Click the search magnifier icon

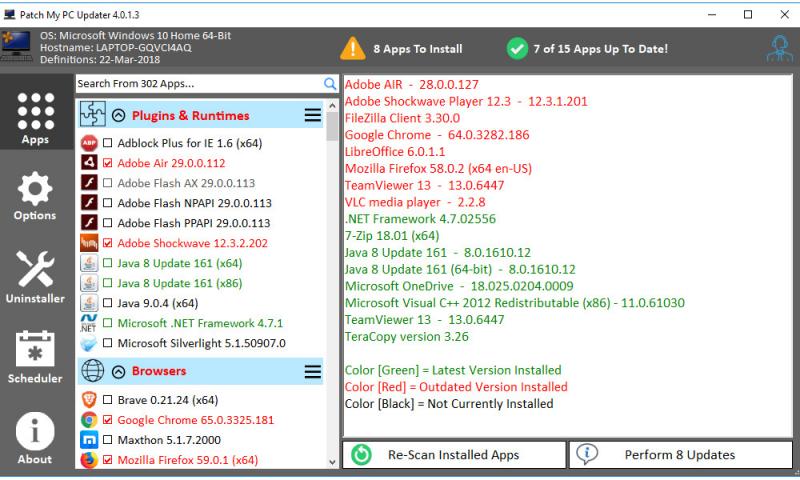330,84
